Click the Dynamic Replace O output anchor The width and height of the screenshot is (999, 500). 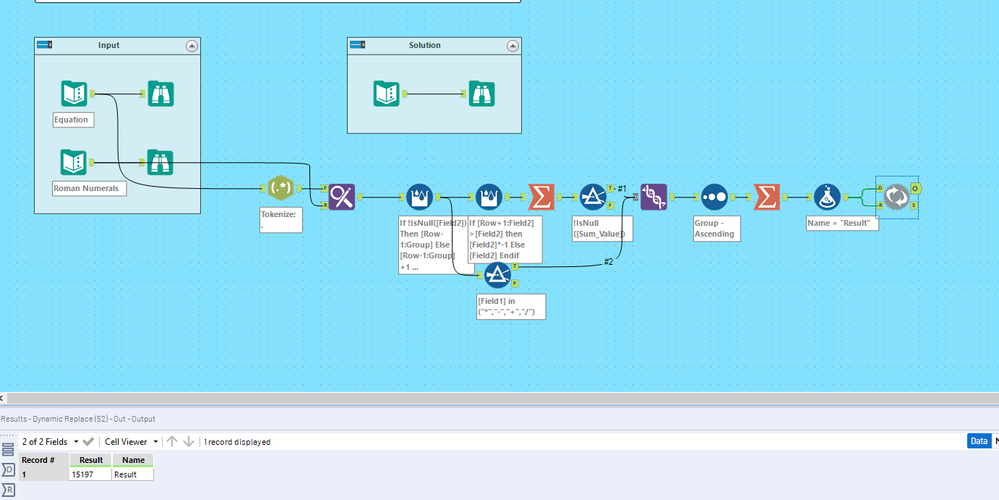[916, 188]
